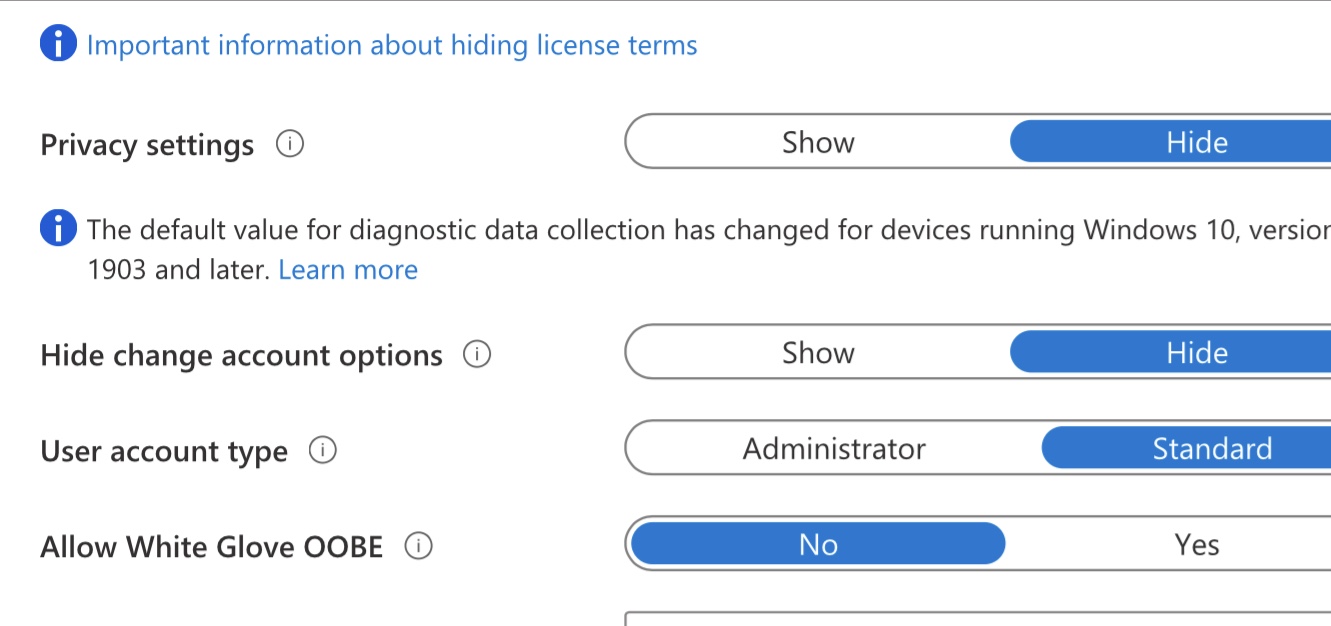Screen dimensions: 1331x626
Task: Open important information about hiding license terms
Action: (x=392, y=44)
